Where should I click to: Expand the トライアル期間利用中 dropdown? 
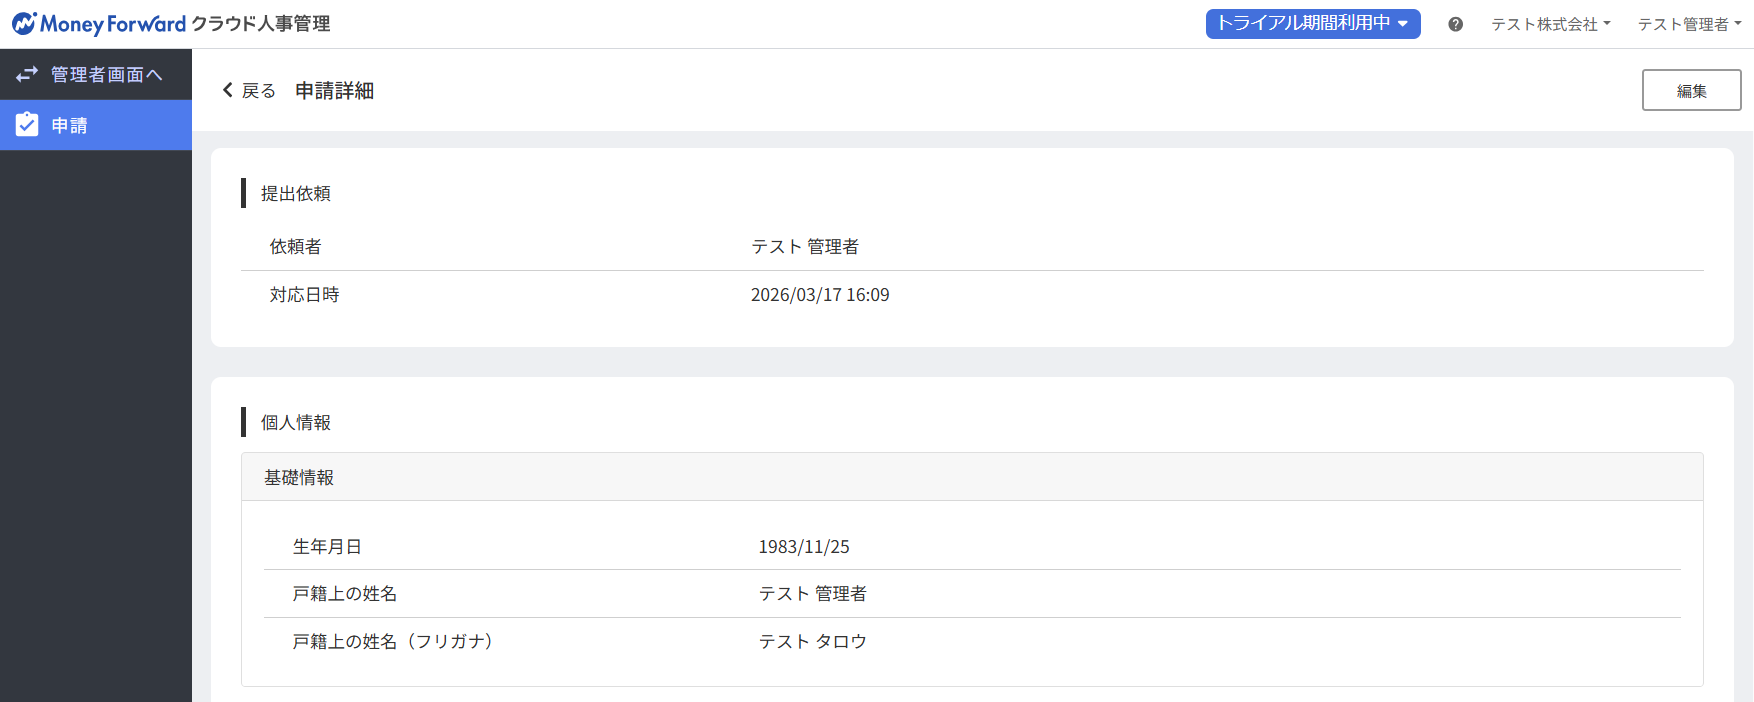pyautogui.click(x=1312, y=24)
